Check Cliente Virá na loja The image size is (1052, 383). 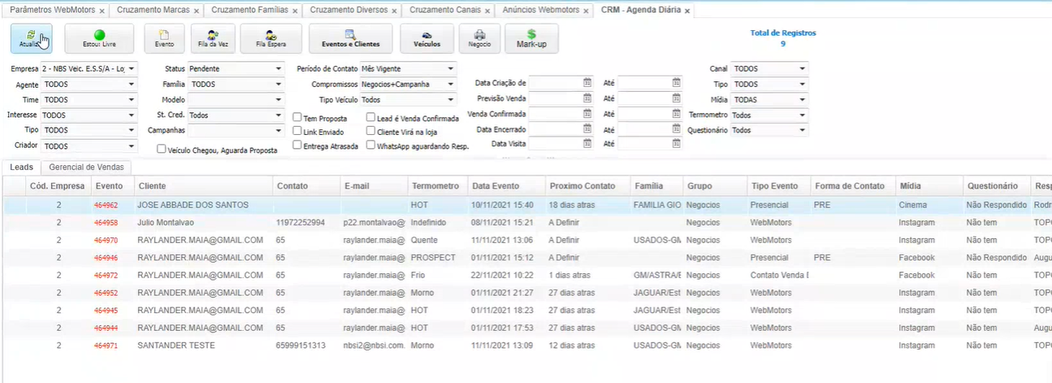[x=370, y=131]
